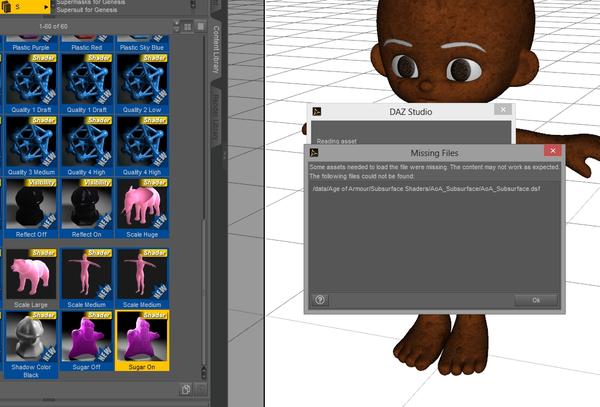Confirm the Missing Files dialog with Ok
This screenshot has height=407, width=600.
click(536, 300)
